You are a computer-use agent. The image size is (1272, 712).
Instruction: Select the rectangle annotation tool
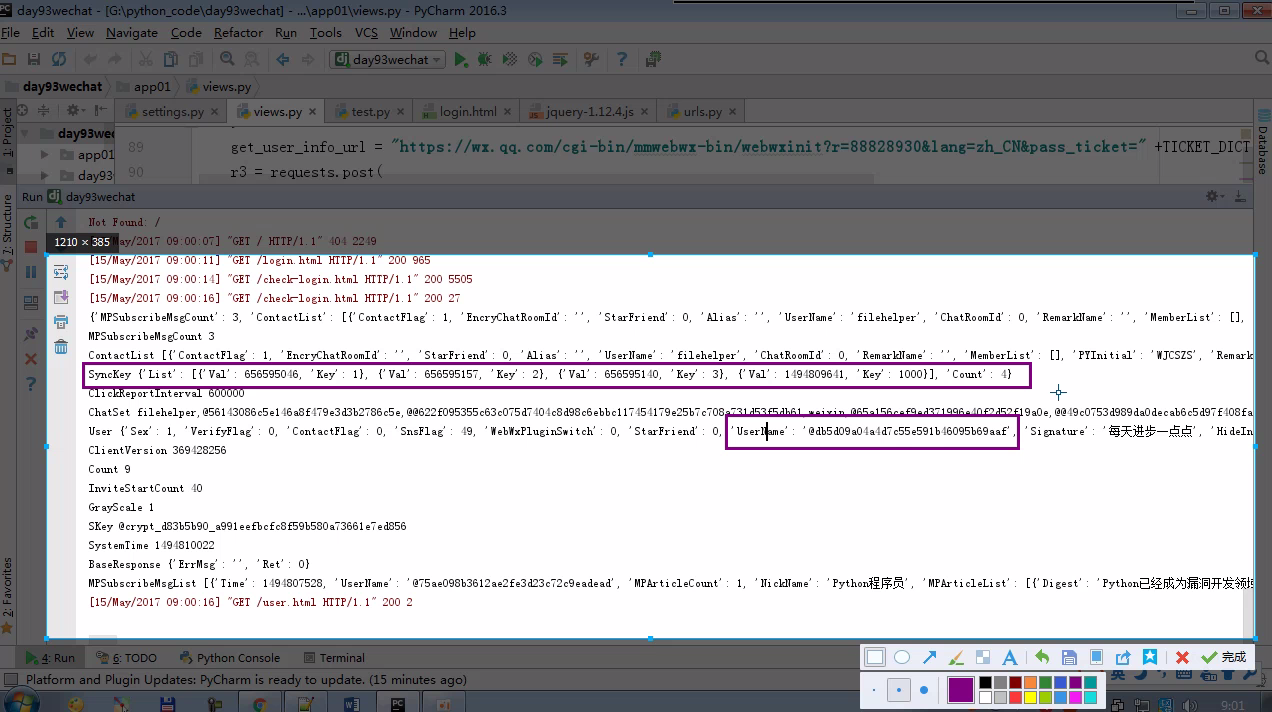coord(875,657)
